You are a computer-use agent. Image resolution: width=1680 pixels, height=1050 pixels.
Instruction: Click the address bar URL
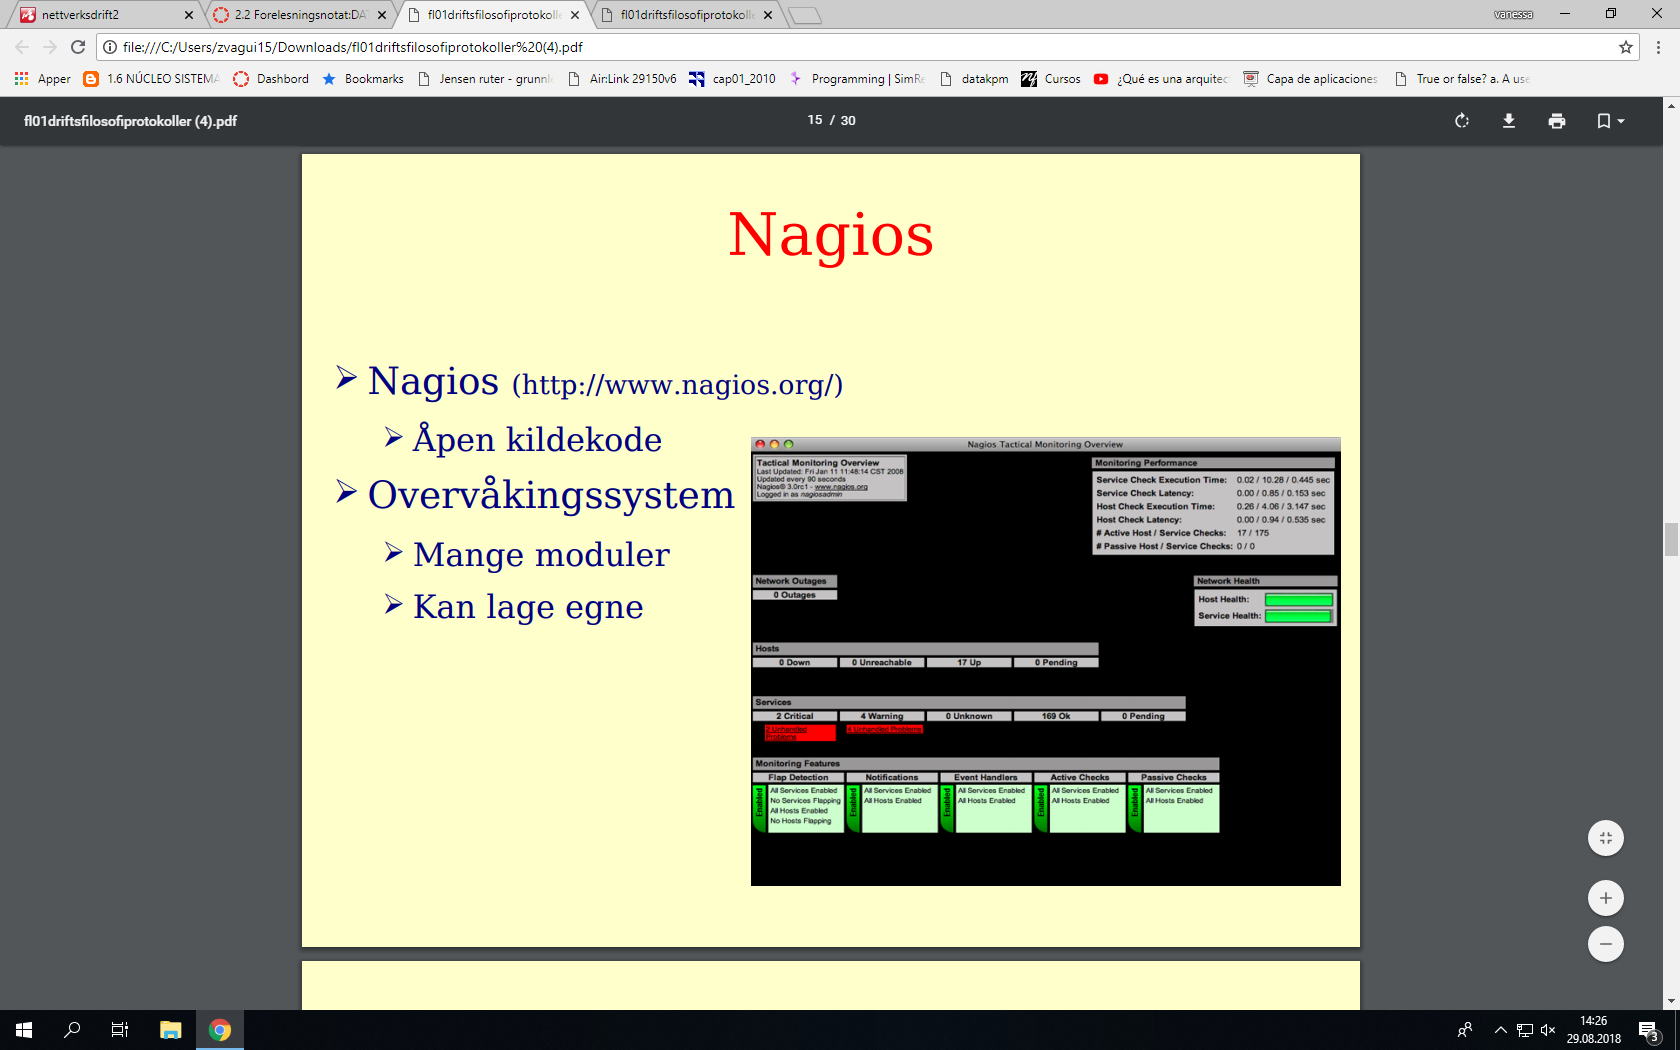tap(353, 47)
